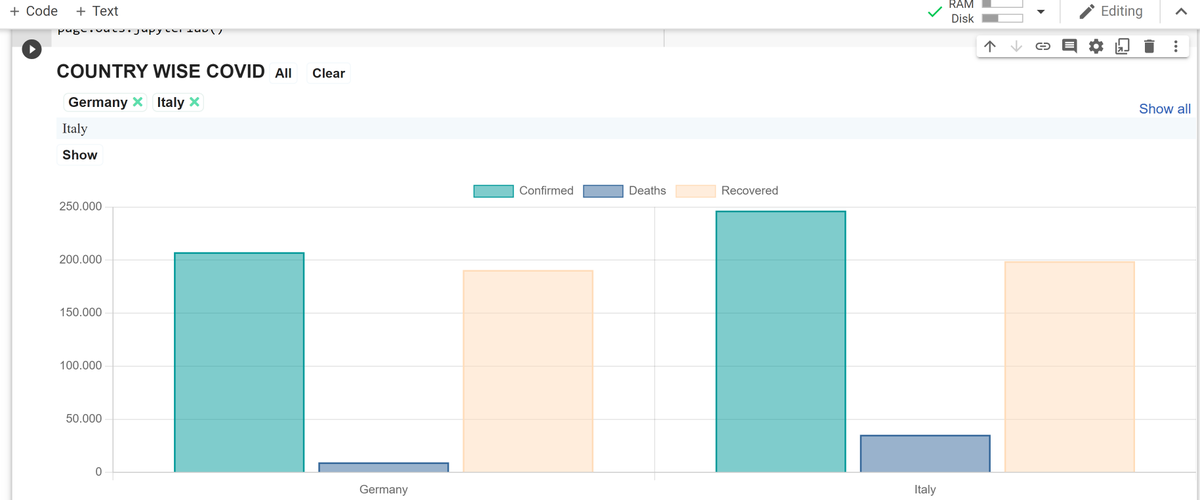The width and height of the screenshot is (1200, 500).
Task: Open the Show all link
Action: click(x=1165, y=109)
